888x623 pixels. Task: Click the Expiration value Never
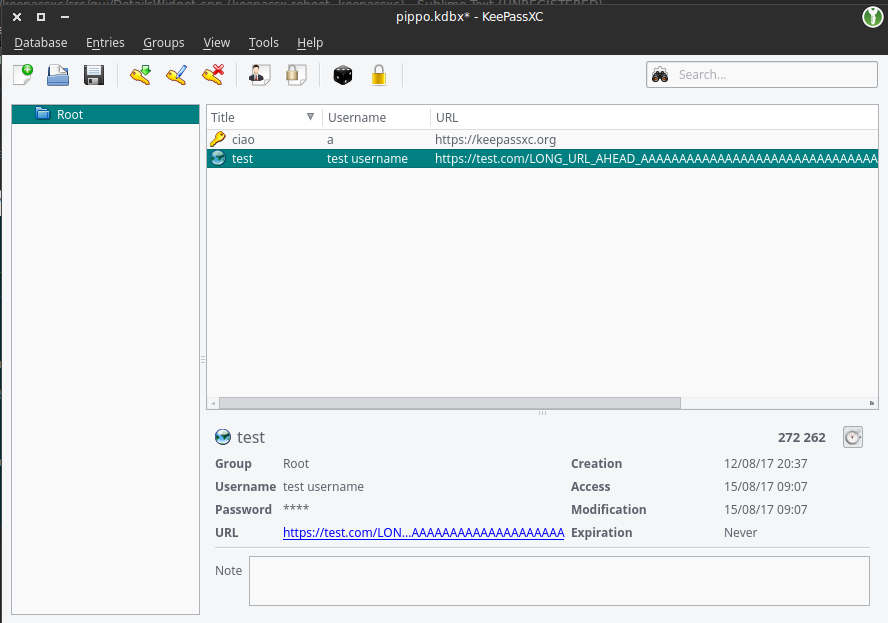pyautogui.click(x=740, y=532)
